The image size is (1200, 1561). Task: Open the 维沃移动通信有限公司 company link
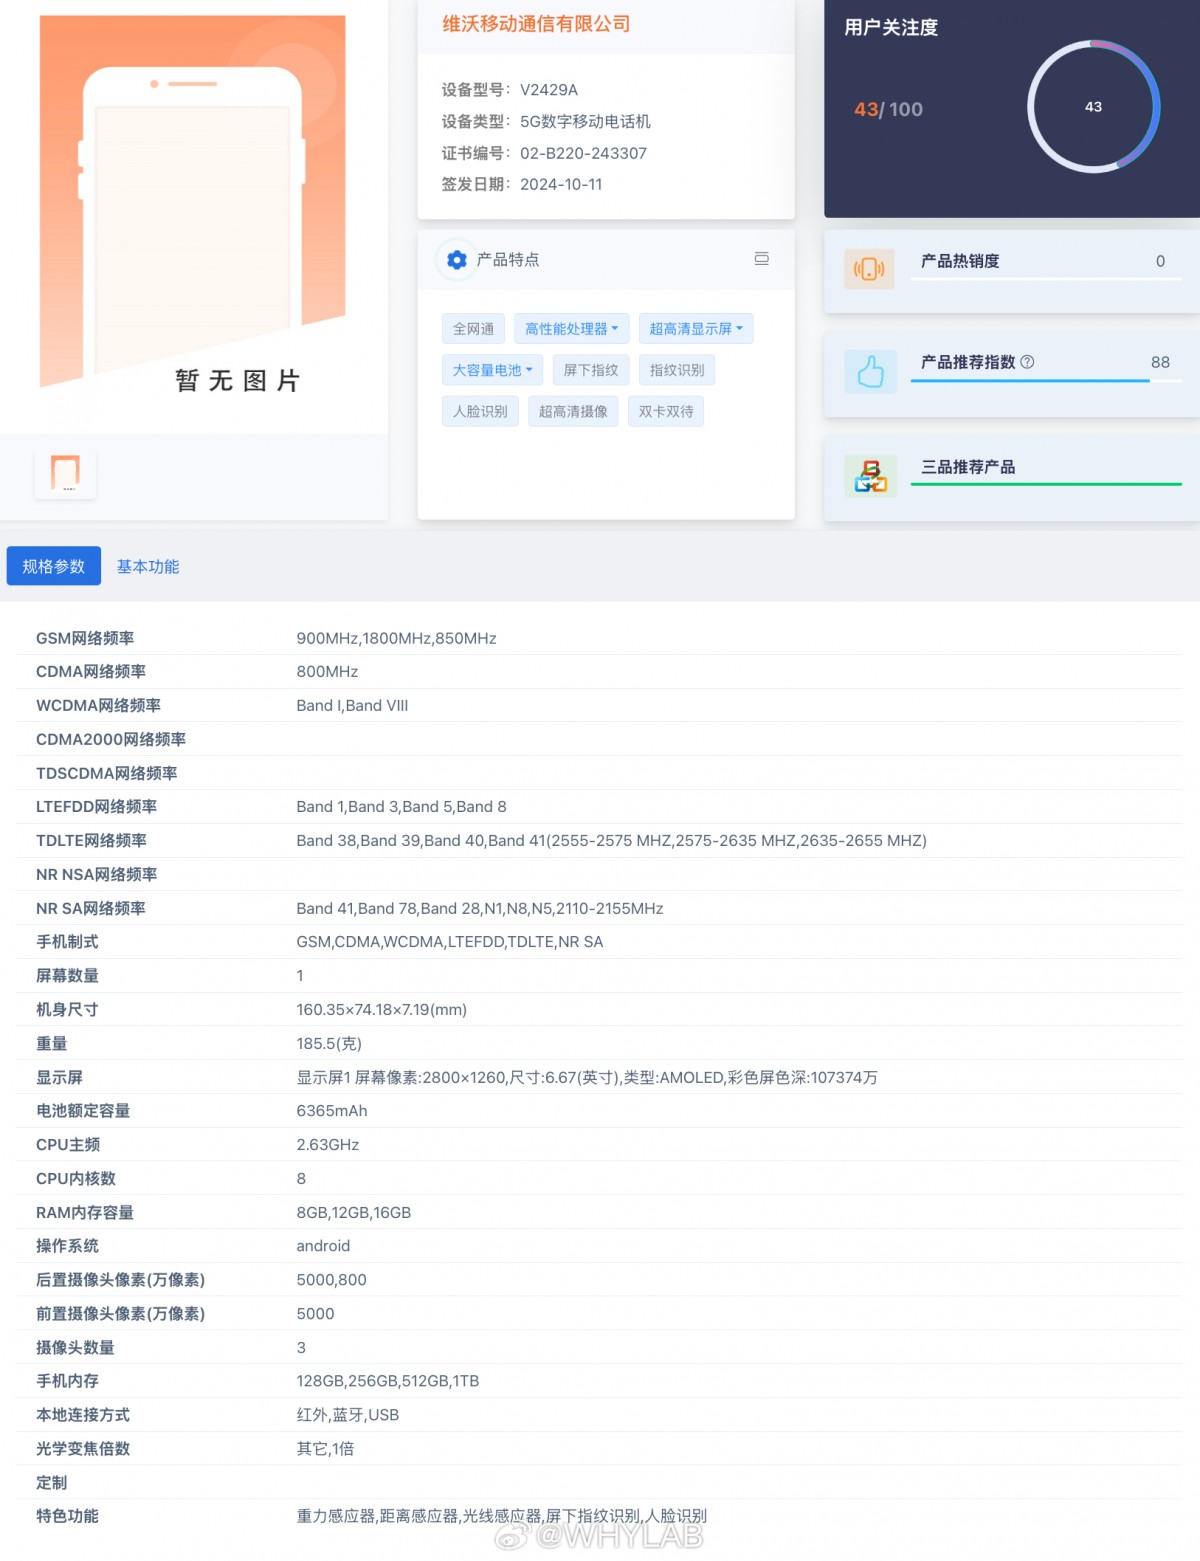536,23
